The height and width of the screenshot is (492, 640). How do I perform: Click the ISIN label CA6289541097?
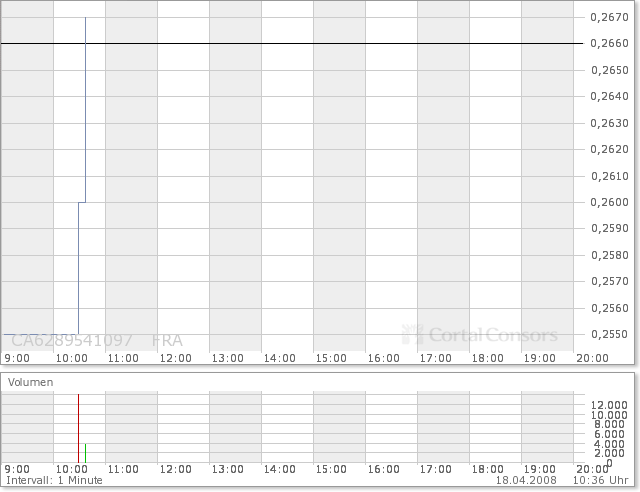(x=74, y=340)
